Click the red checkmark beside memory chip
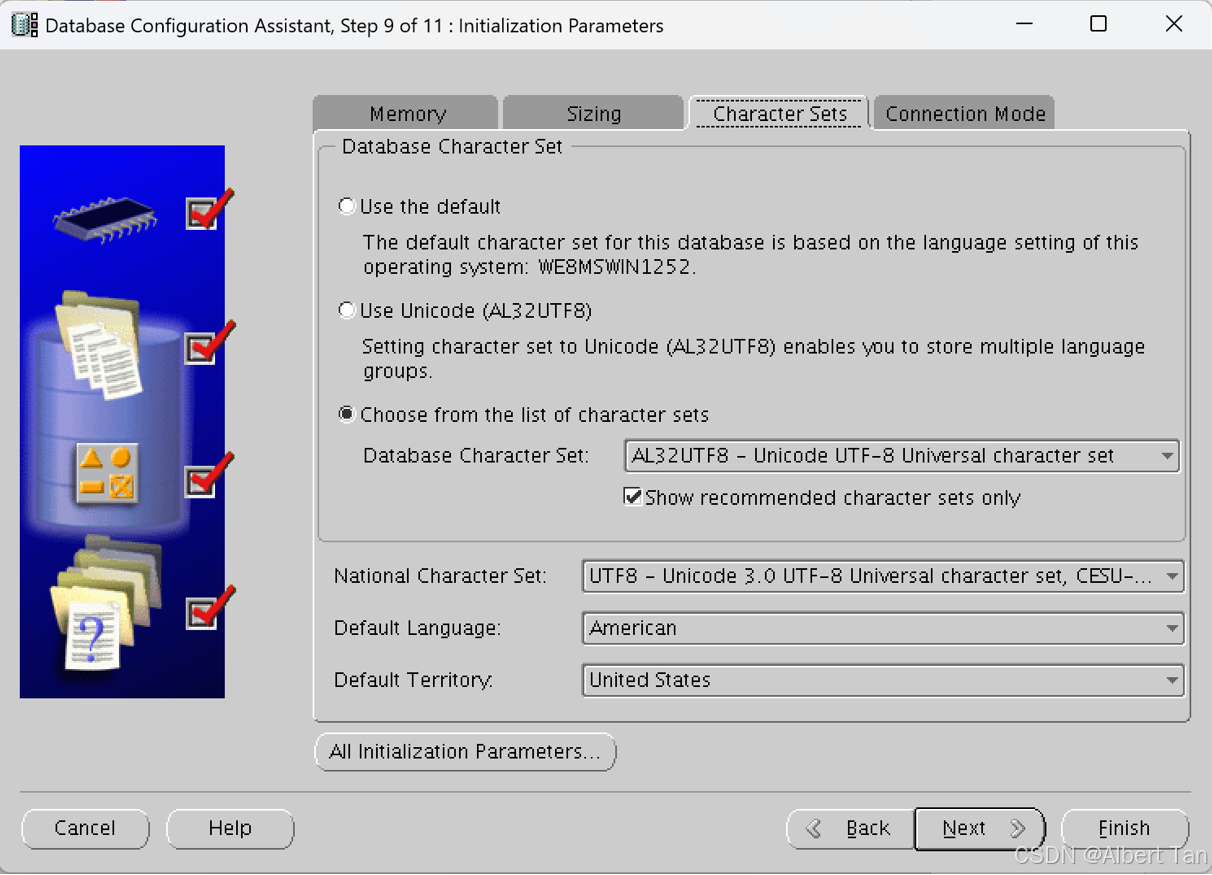Image resolution: width=1212 pixels, height=875 pixels. click(x=209, y=209)
